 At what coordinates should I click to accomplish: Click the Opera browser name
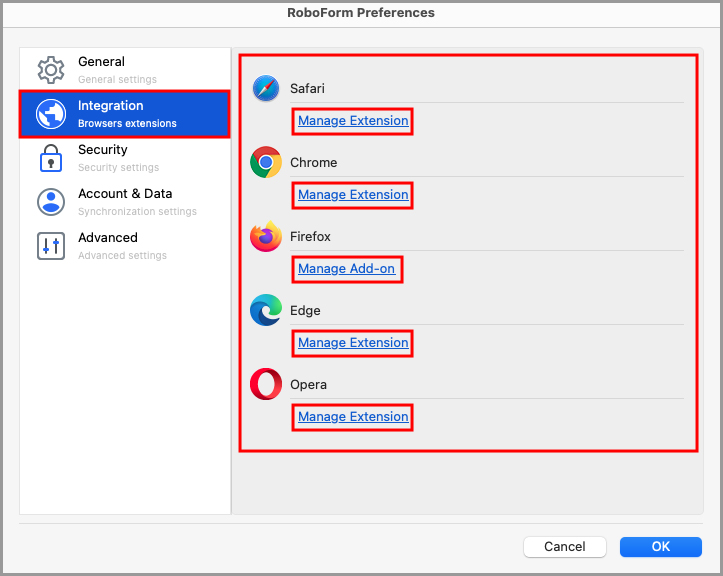click(308, 385)
